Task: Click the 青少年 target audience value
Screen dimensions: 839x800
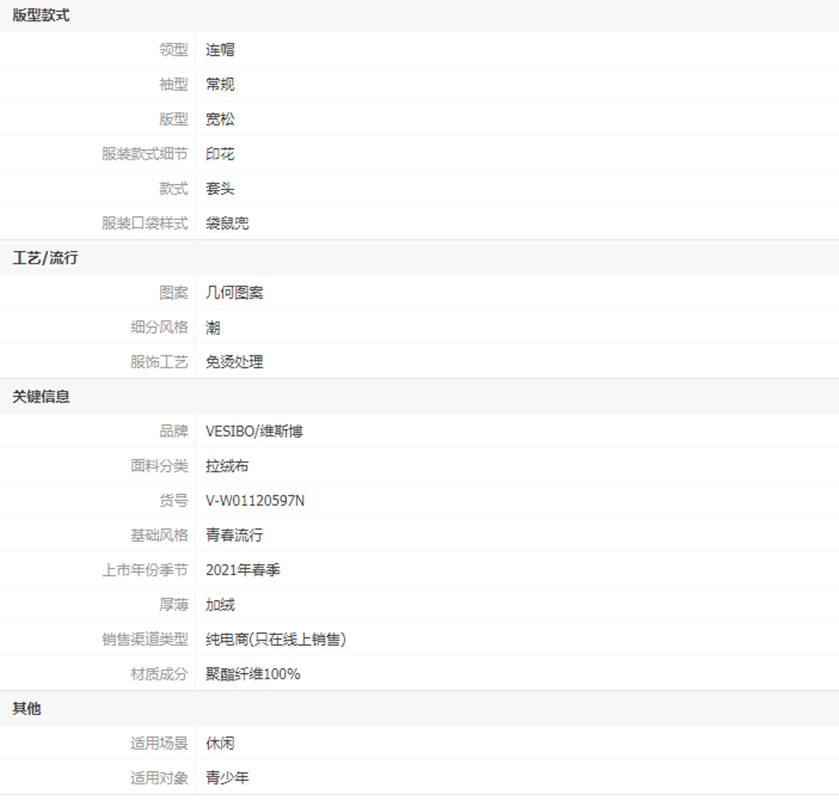Action: (x=227, y=778)
